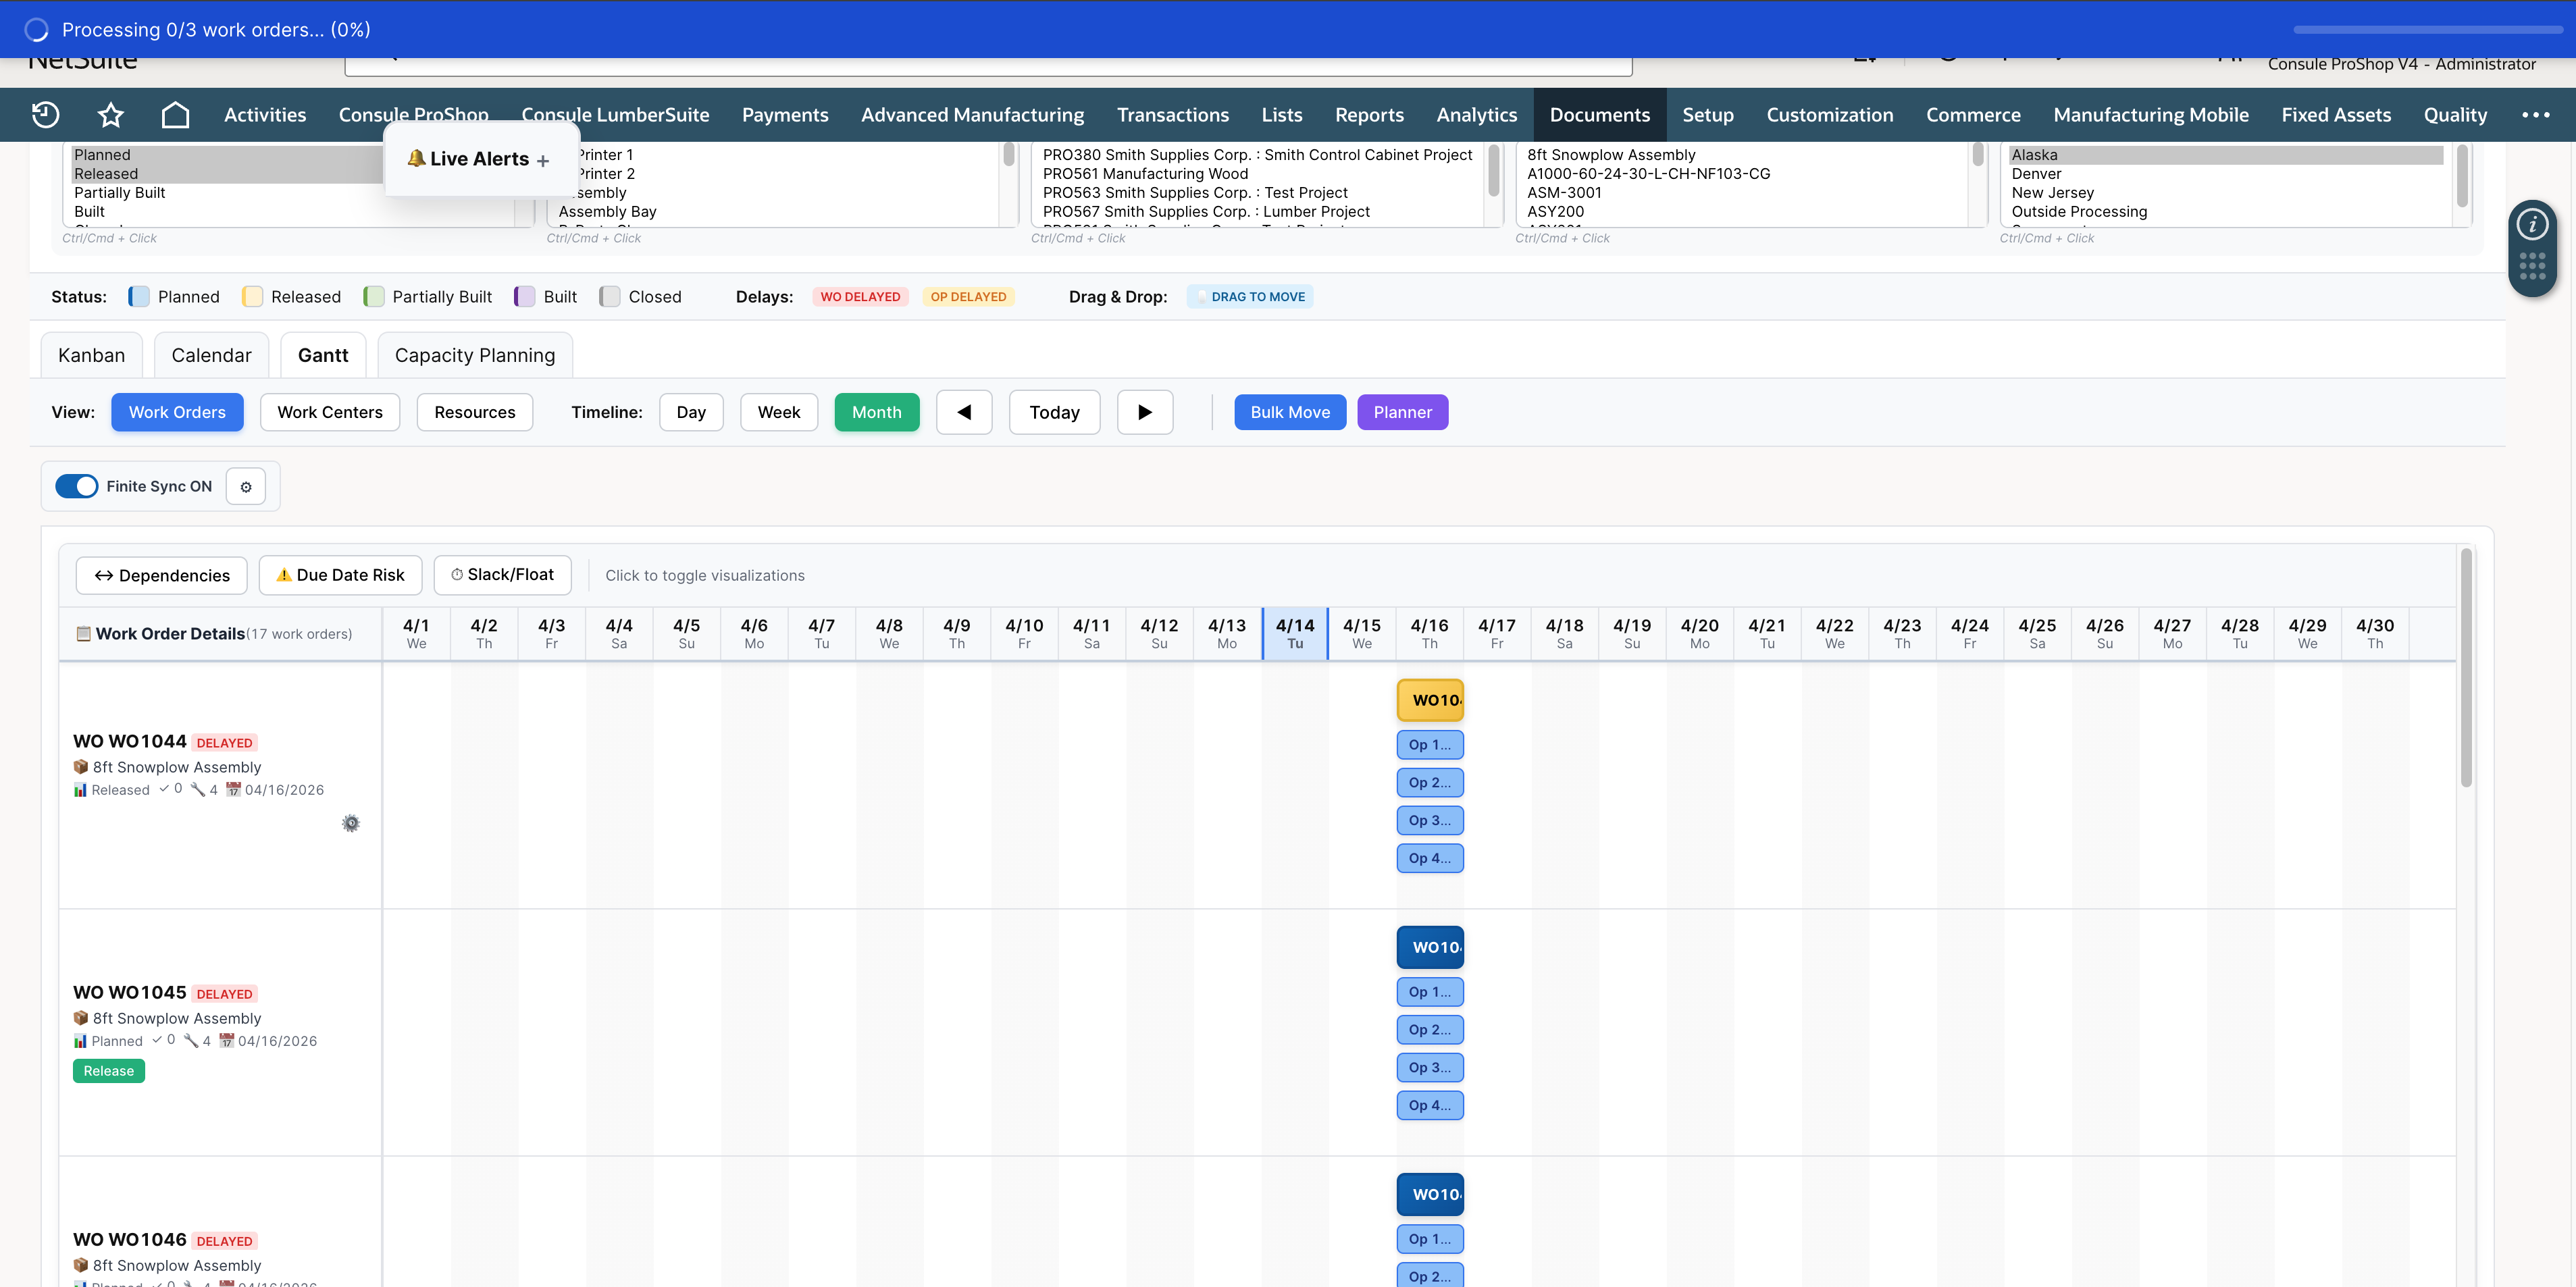
Task: Release work order WO1045
Action: pyautogui.click(x=109, y=1071)
